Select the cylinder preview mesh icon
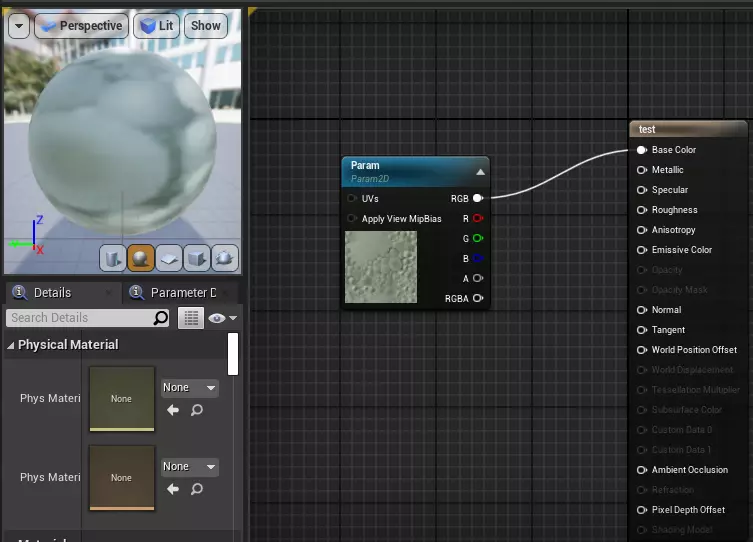The image size is (753, 542). click(113, 258)
